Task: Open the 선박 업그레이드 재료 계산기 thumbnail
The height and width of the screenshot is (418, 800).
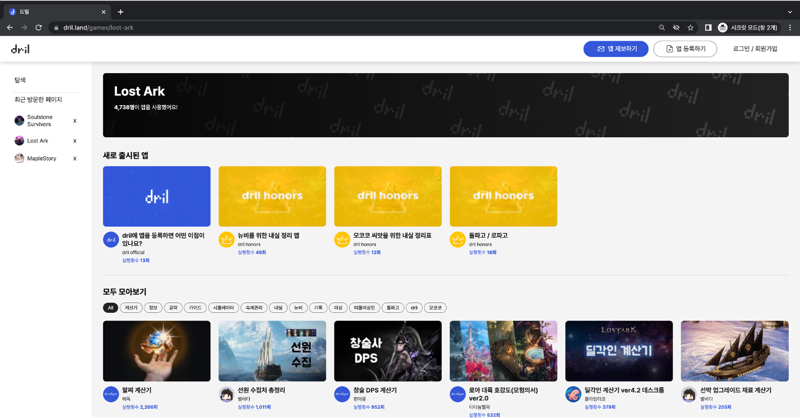Action: coord(735,351)
